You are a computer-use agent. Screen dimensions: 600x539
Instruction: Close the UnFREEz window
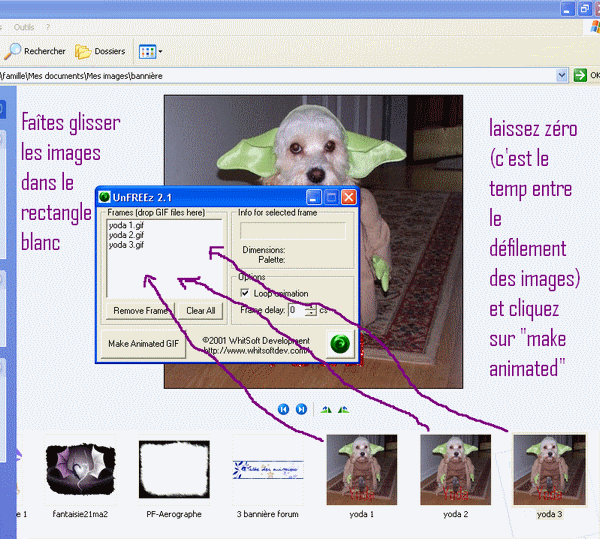click(x=349, y=197)
